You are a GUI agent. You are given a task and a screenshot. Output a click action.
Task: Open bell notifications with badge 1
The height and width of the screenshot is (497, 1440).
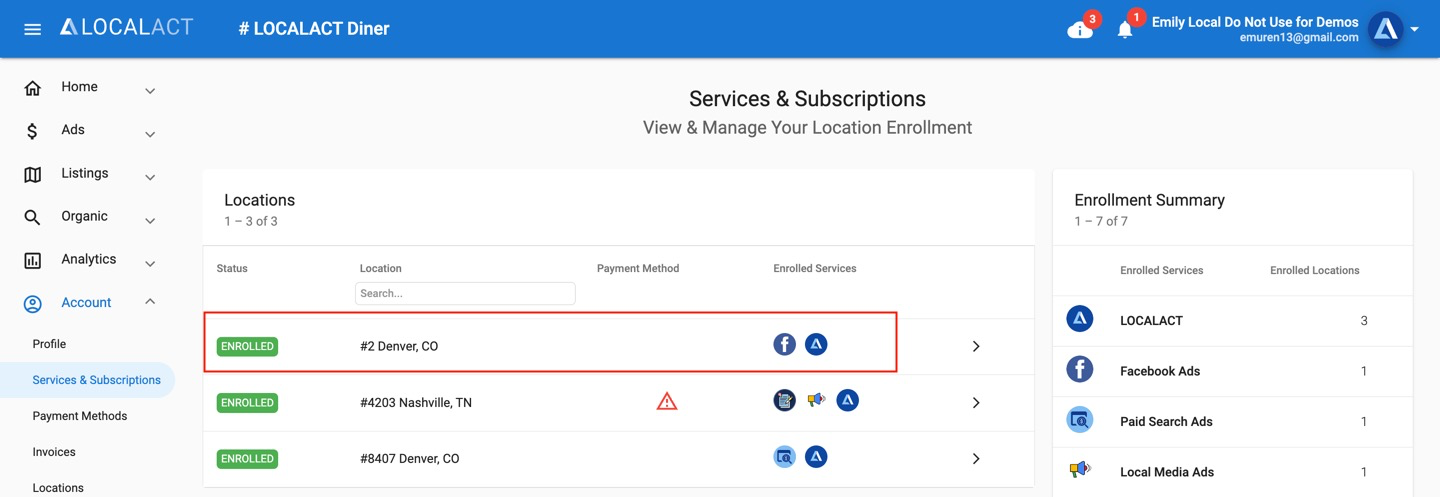(1125, 30)
